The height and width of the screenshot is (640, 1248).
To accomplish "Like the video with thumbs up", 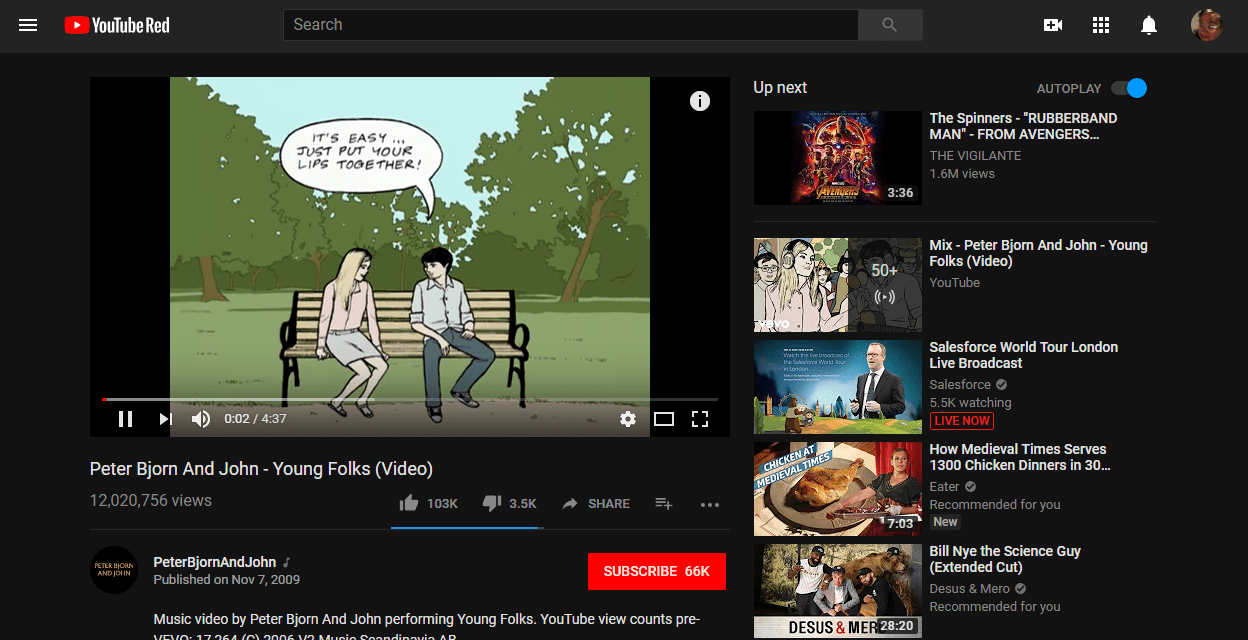I will coord(410,503).
